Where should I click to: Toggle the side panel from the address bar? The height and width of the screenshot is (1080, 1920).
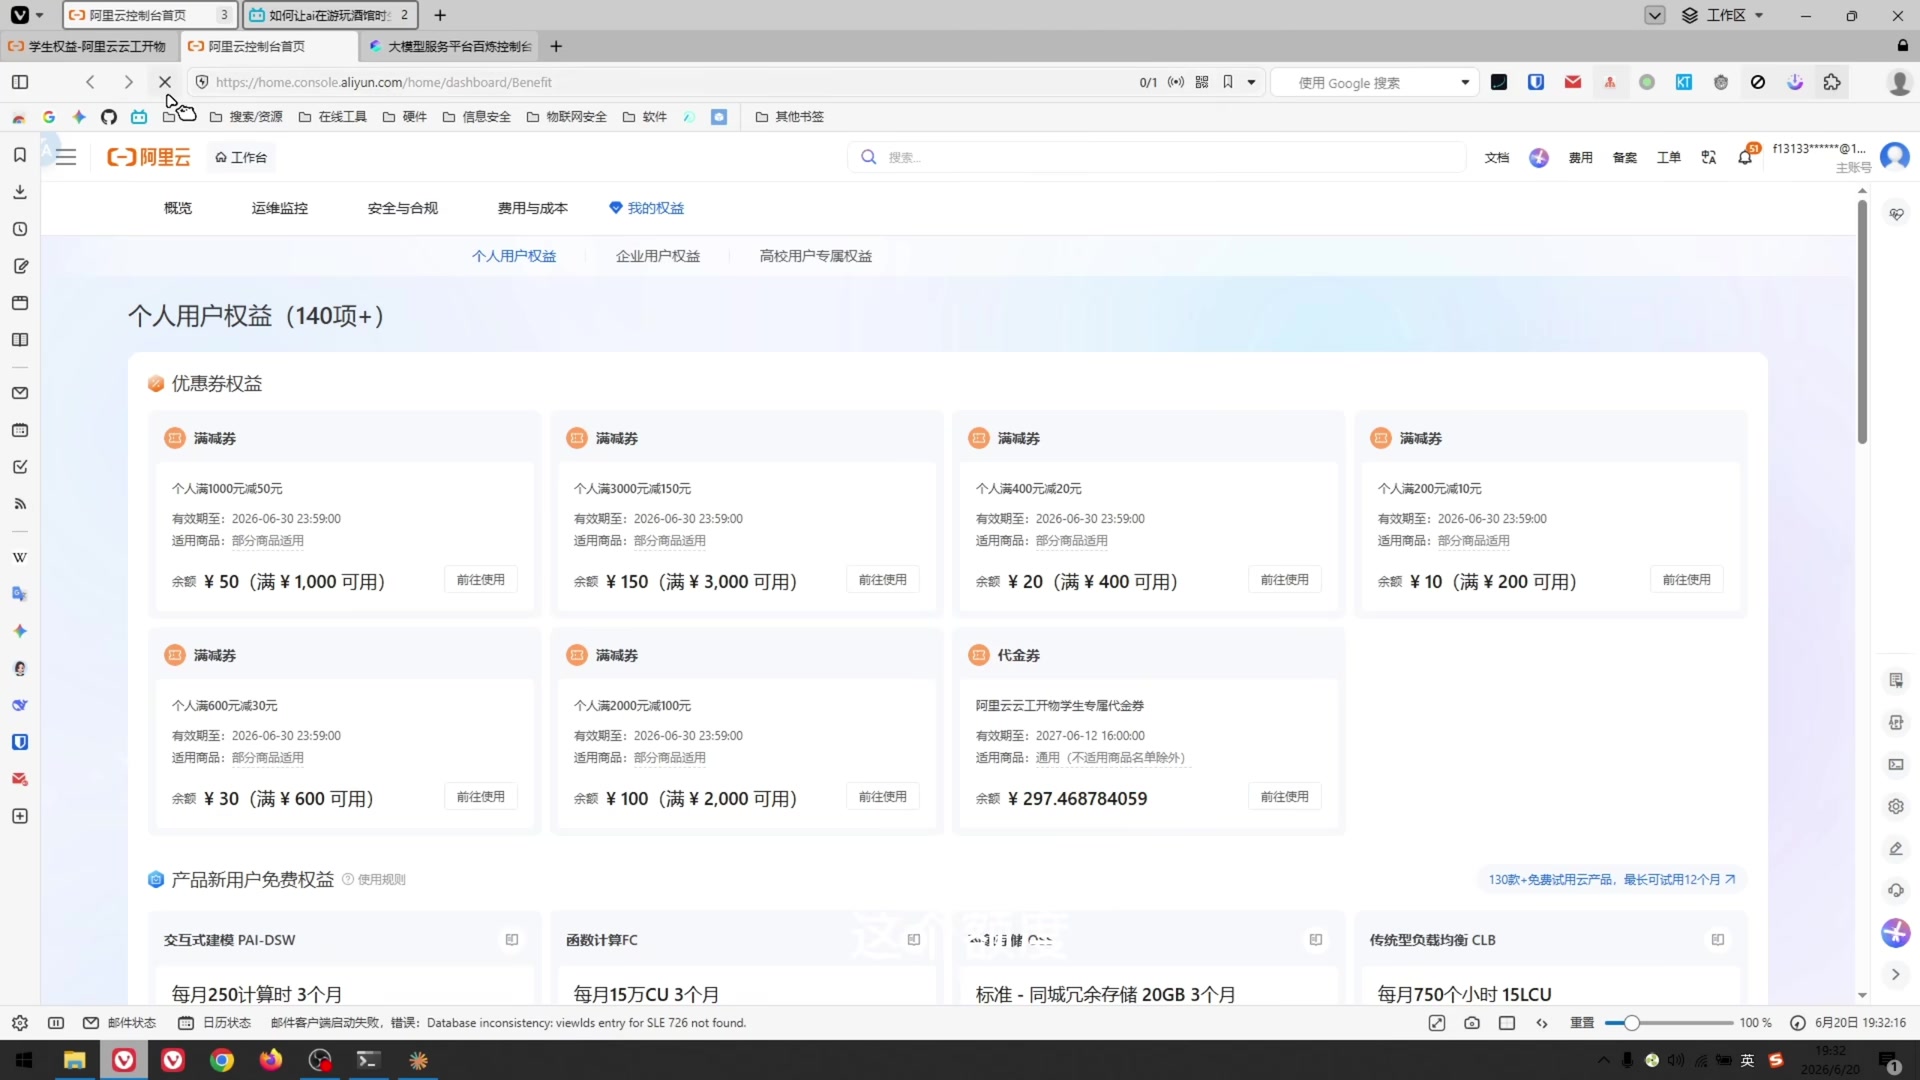(x=20, y=82)
